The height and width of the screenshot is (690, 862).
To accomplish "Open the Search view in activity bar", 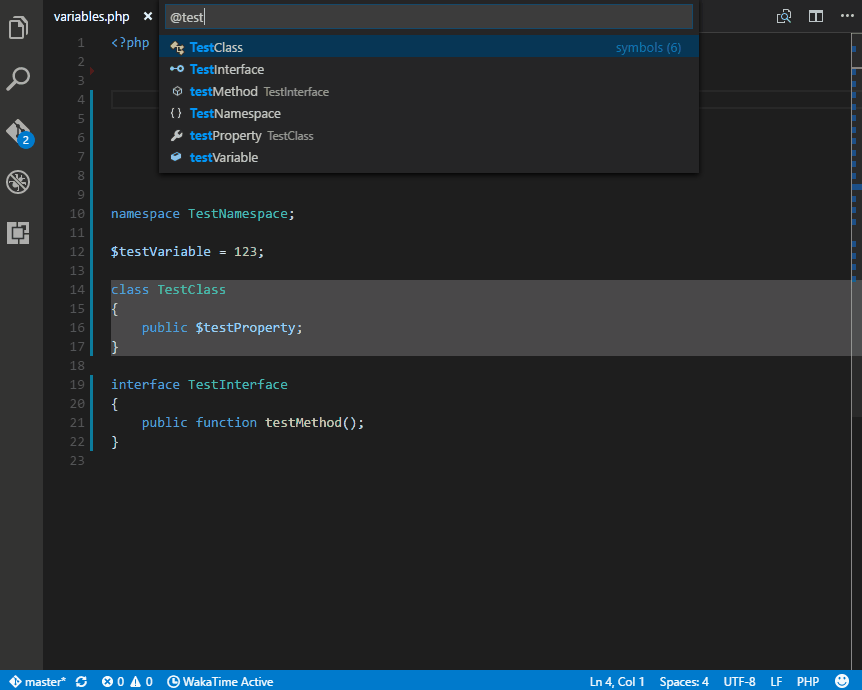I will pos(19,79).
